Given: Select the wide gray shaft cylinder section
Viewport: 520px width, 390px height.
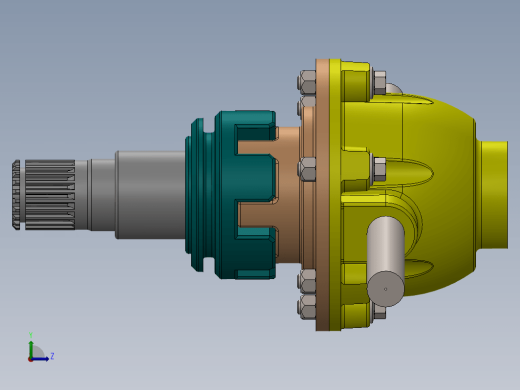Looking at the screenshot, I should (150, 195).
